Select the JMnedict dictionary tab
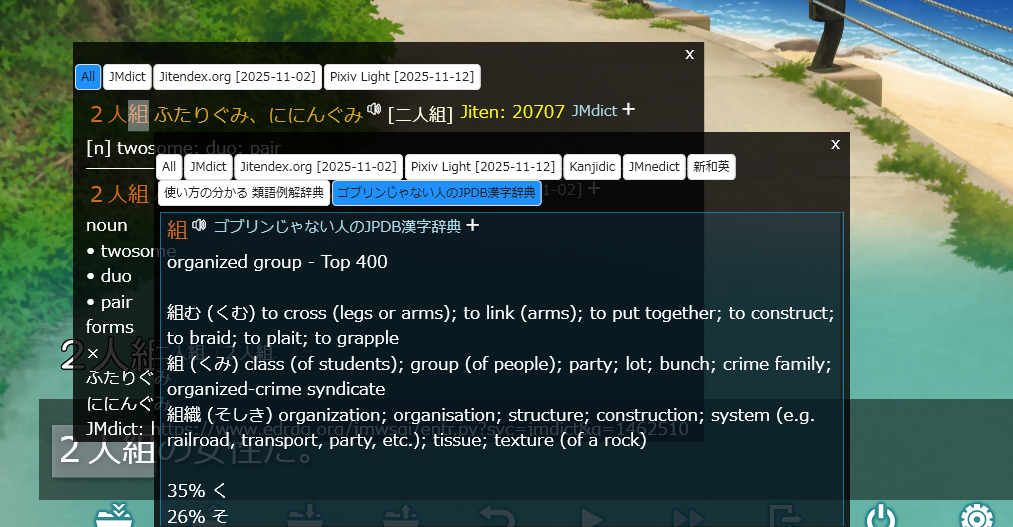Viewport: 1013px width, 527px height. click(x=654, y=167)
